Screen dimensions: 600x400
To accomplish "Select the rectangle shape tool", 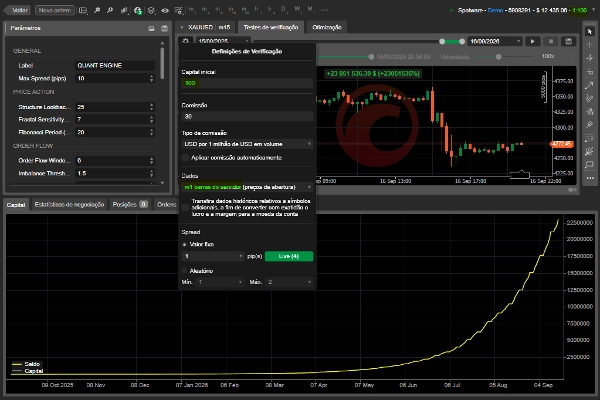I will tap(590, 165).
